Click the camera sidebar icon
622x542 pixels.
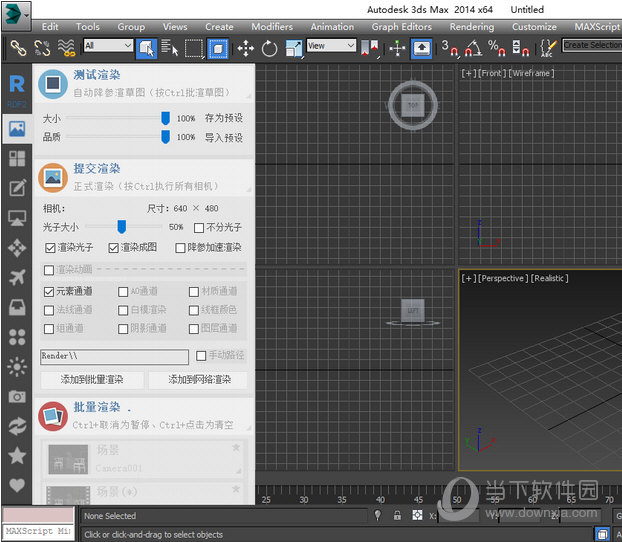(17, 396)
